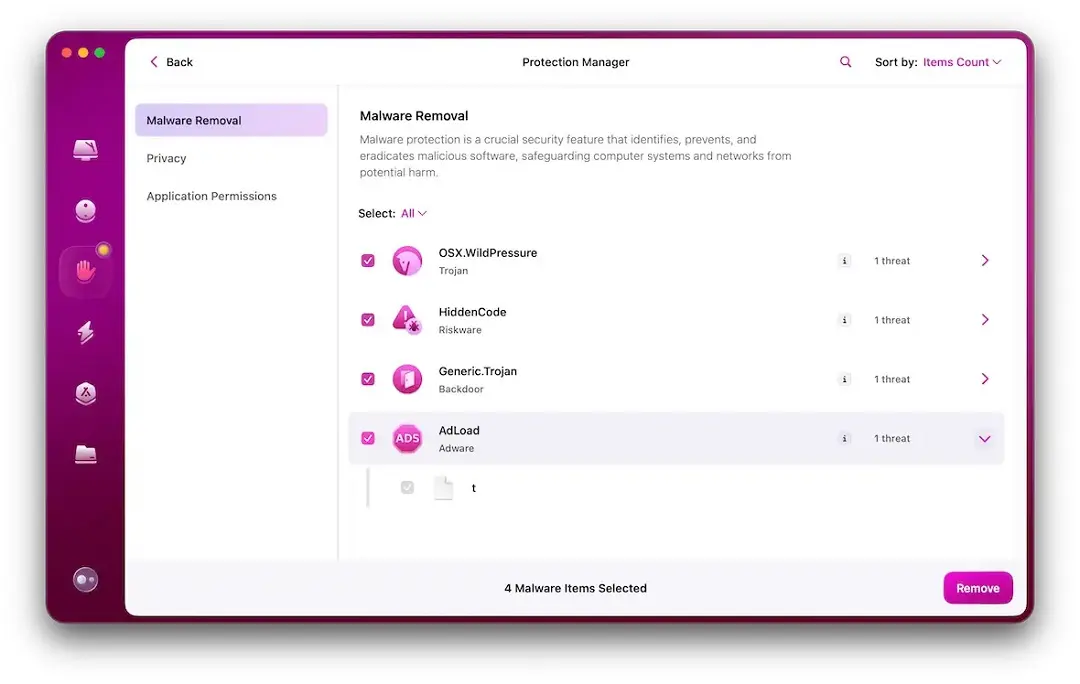Click the OSX.WildPressure trojan icon

point(407,261)
